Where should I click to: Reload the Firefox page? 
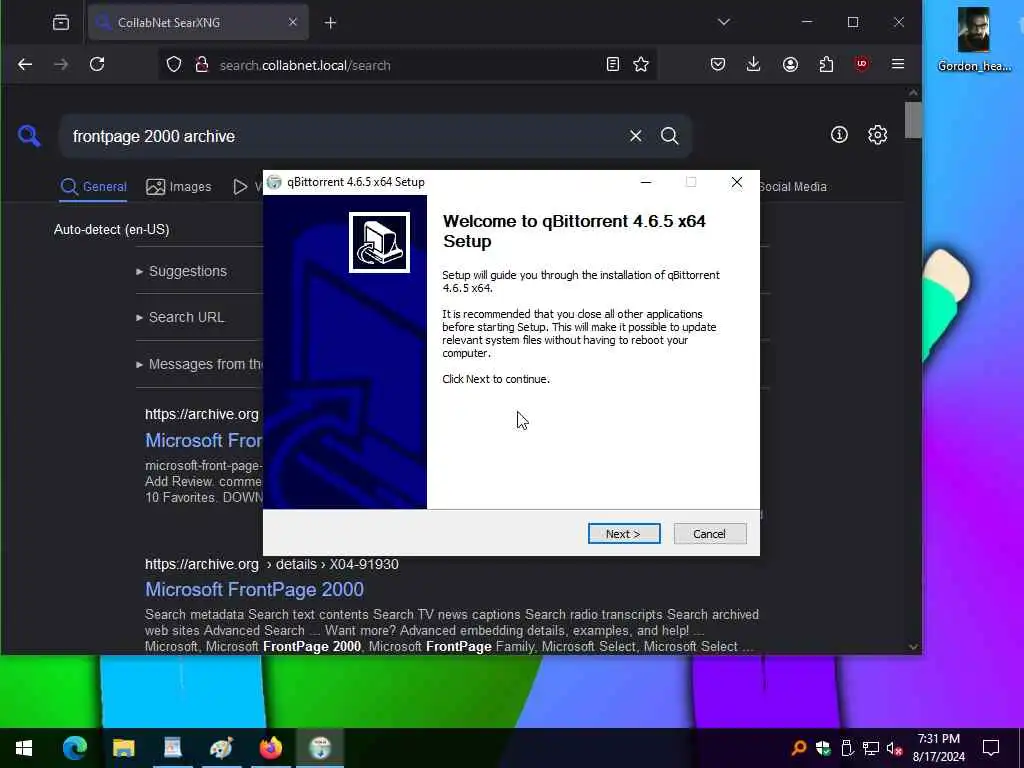point(97,65)
